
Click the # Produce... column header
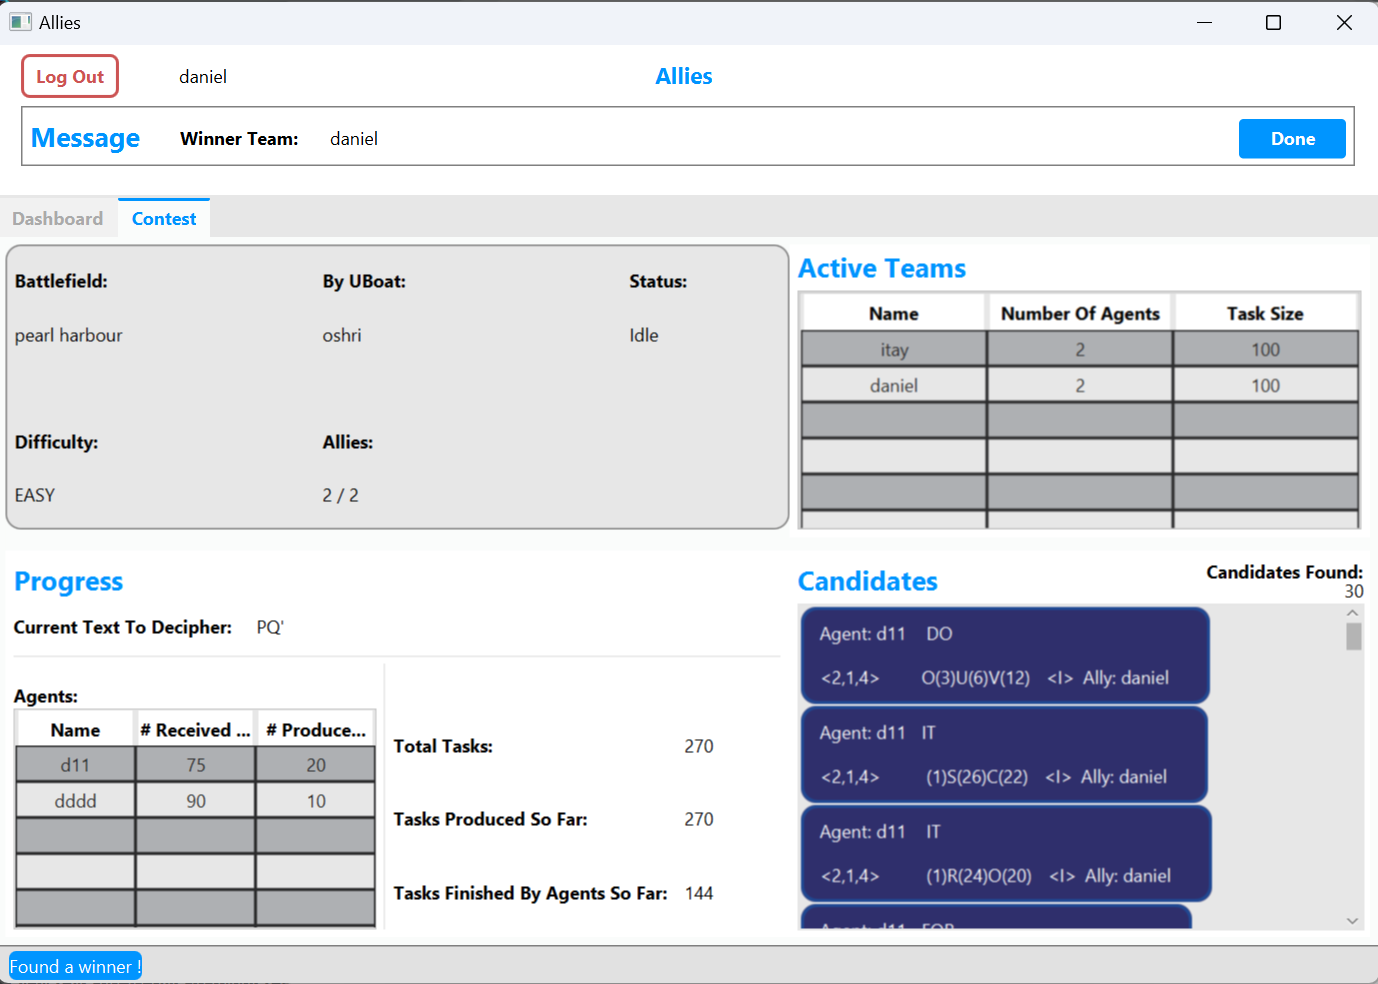316,730
